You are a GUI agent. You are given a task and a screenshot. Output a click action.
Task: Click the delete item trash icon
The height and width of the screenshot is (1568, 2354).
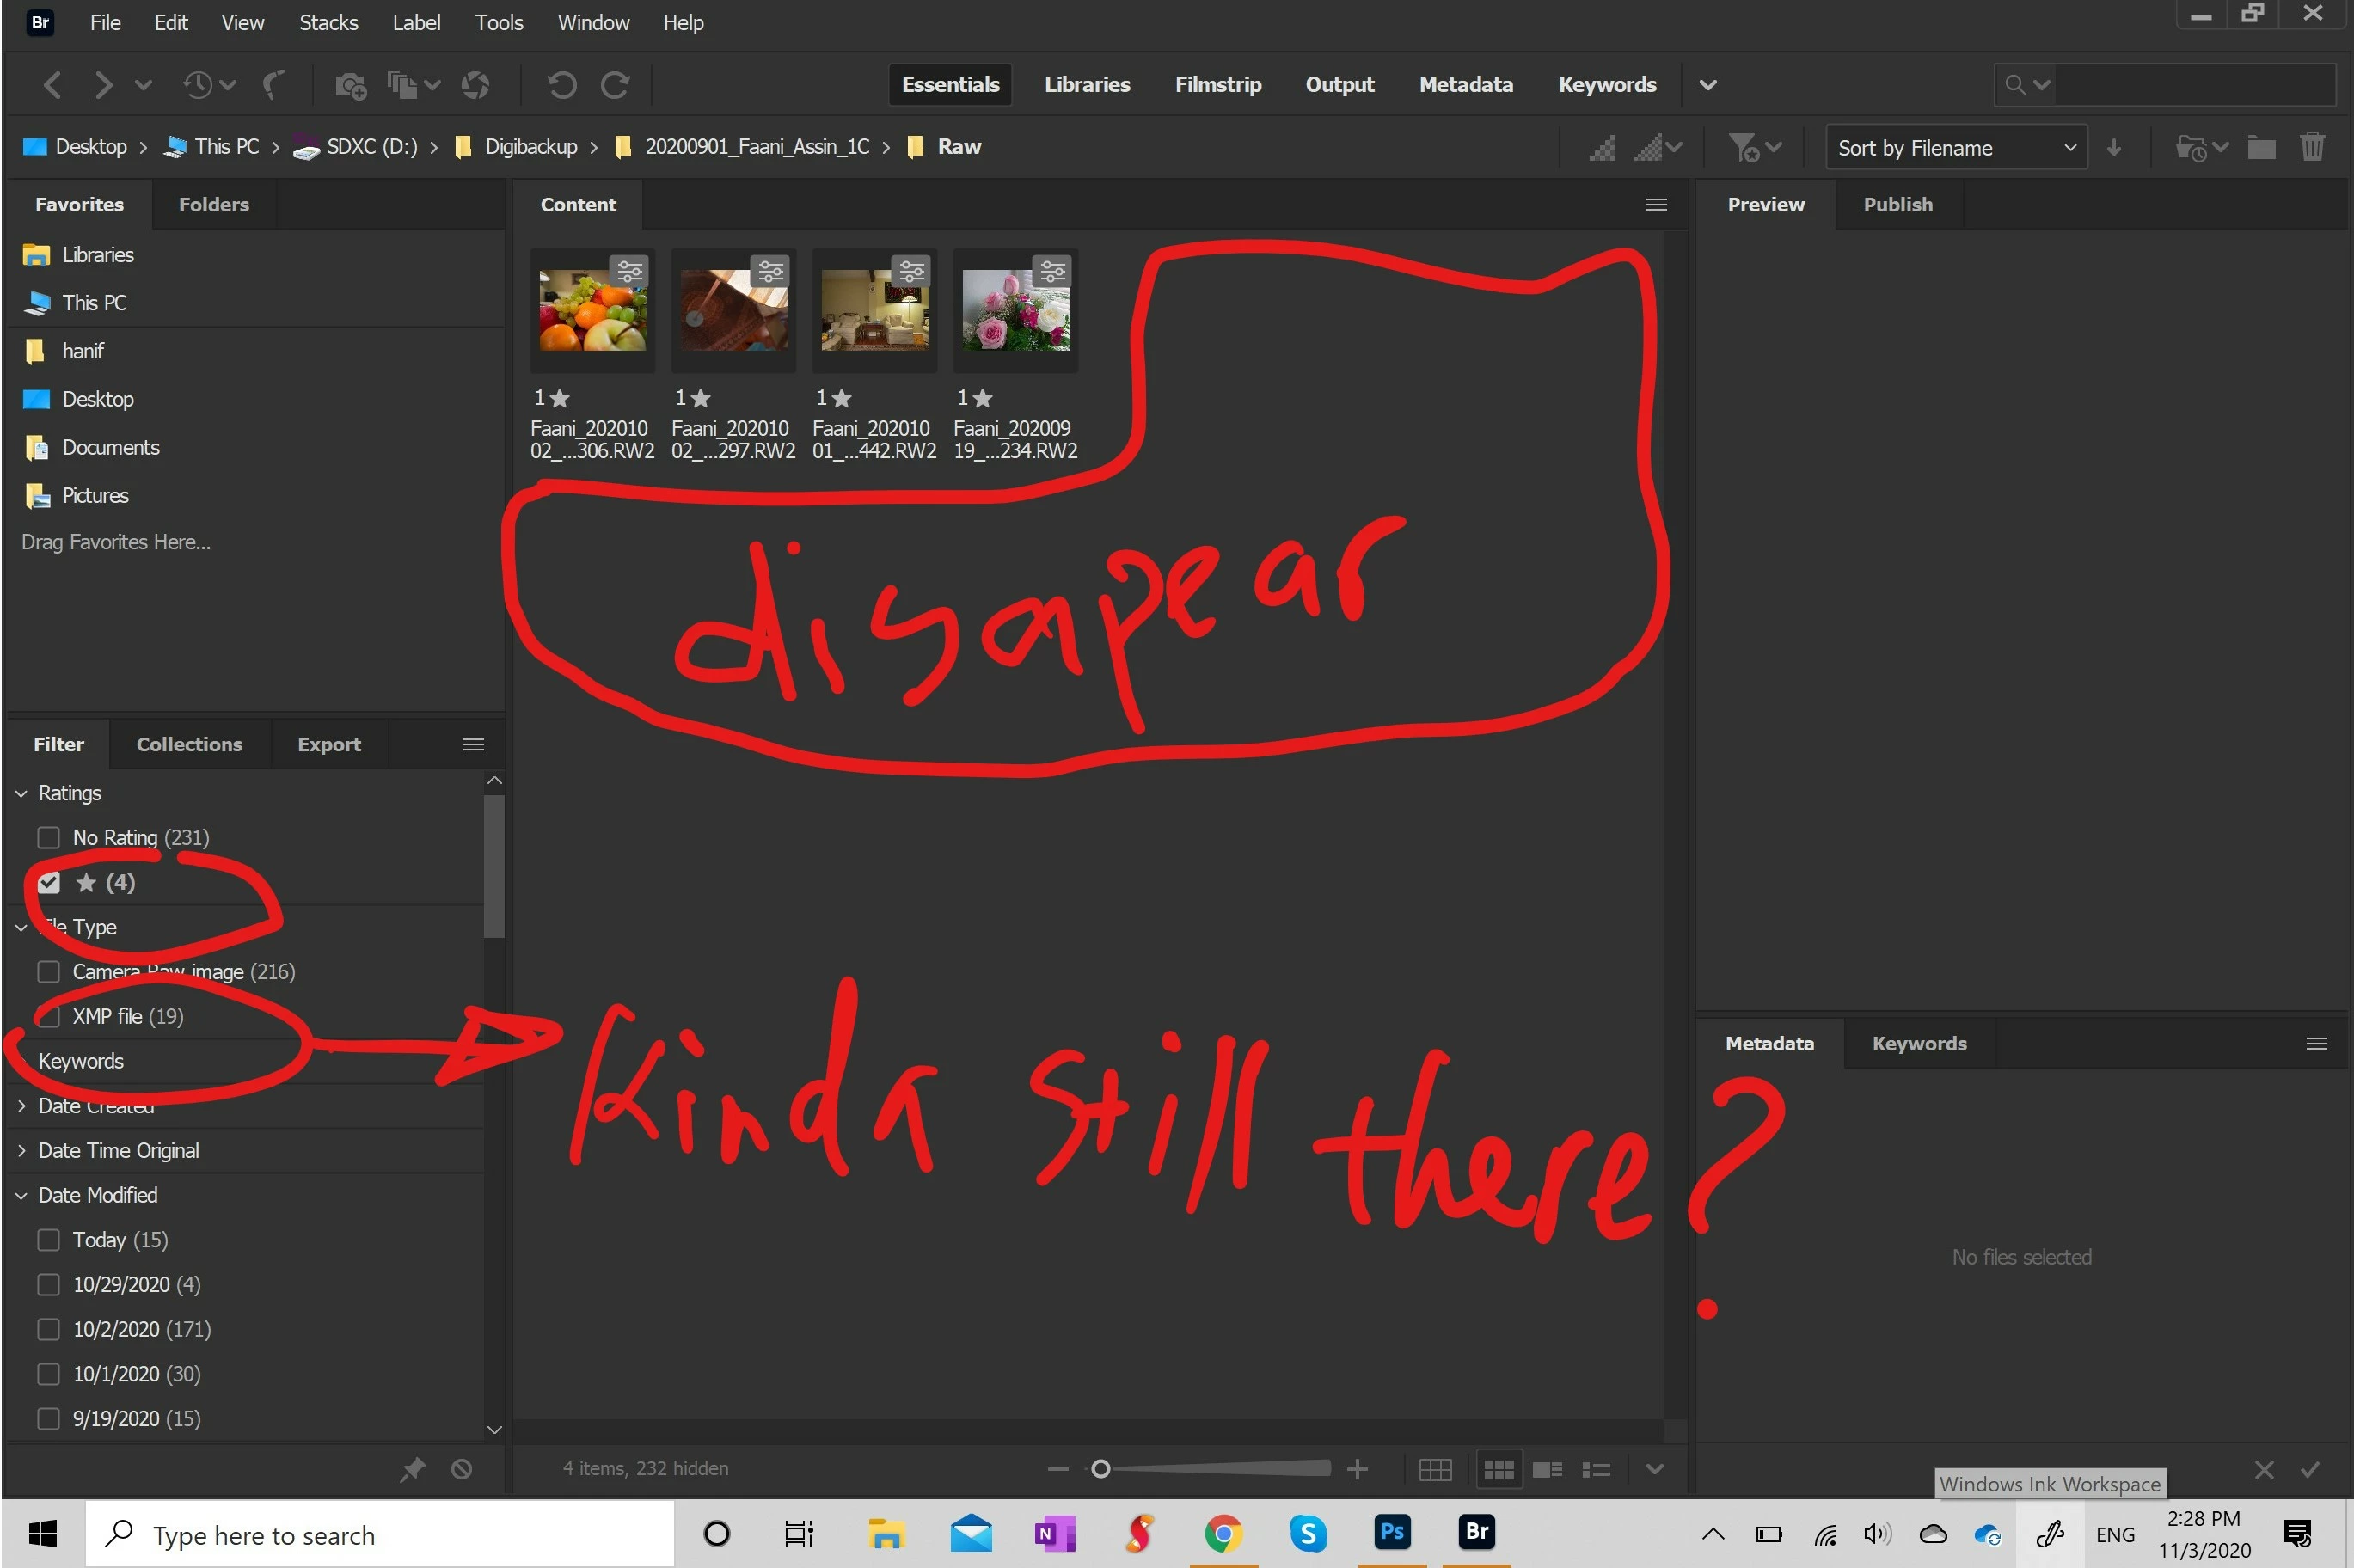tap(2311, 148)
